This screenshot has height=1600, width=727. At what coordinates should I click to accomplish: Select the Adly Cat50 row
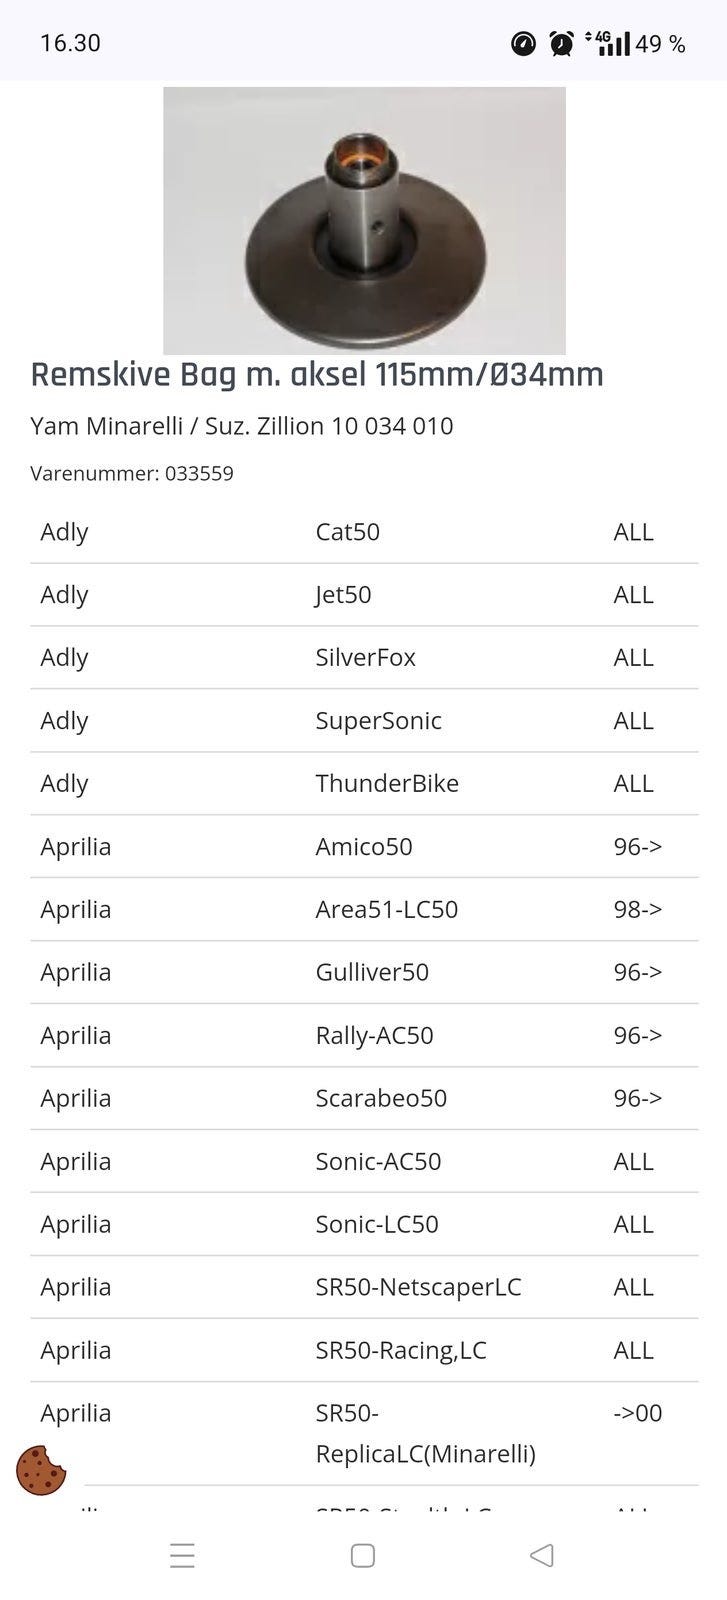(x=364, y=532)
